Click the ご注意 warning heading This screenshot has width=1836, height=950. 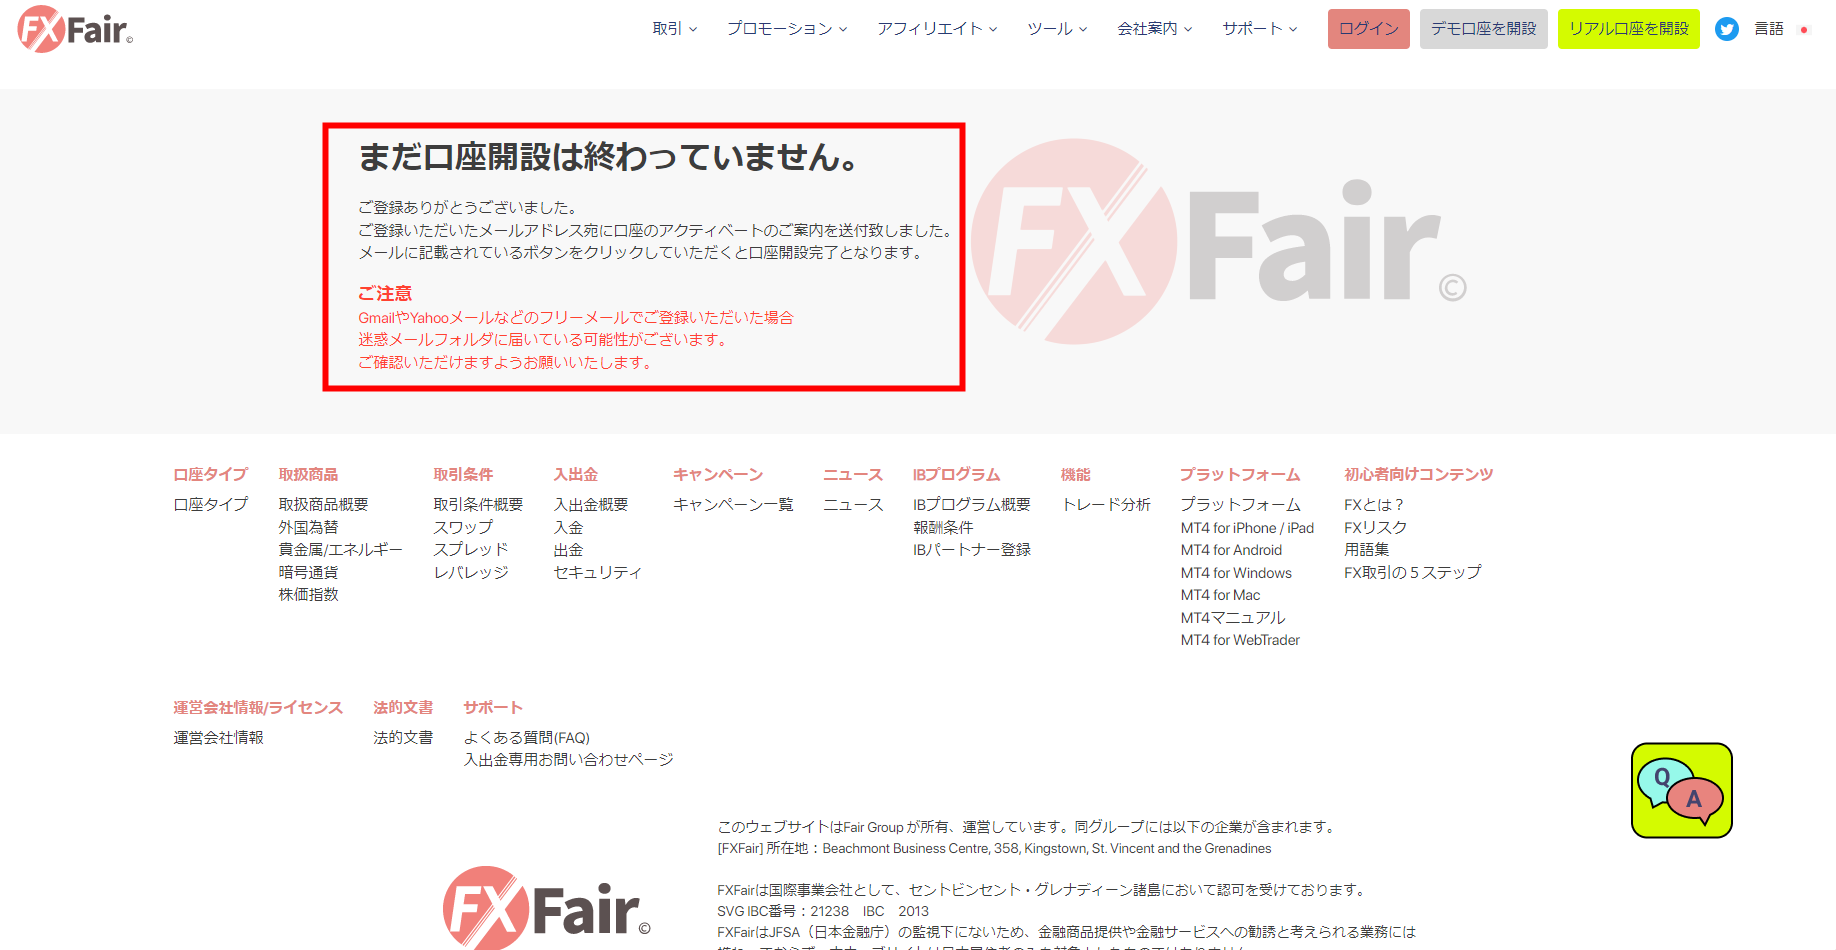[x=385, y=294]
